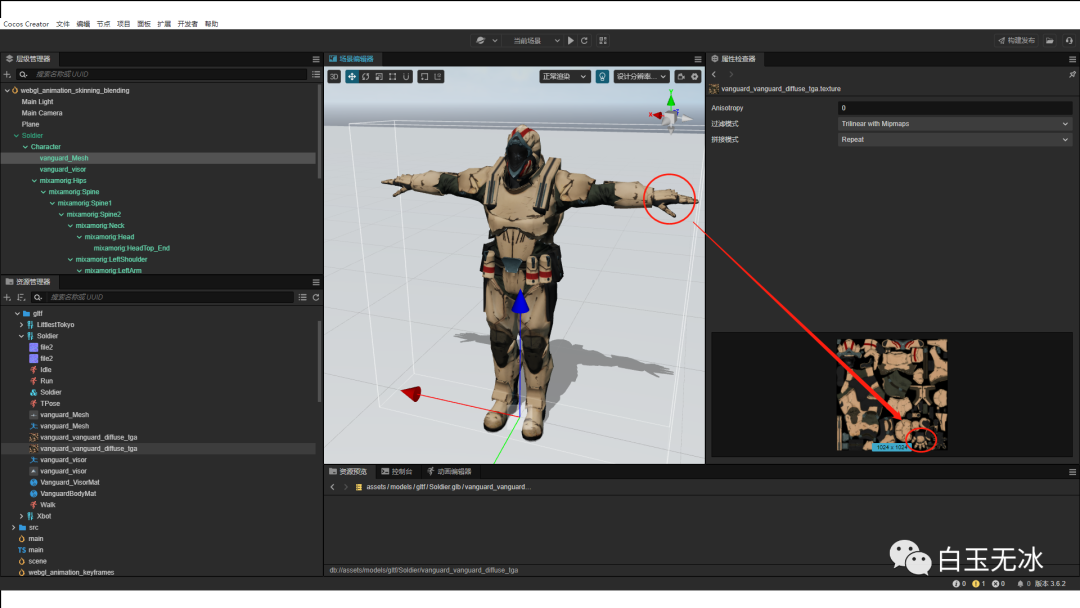This screenshot has width=1080, height=608.
Task: Toggle the scene light bulb icon
Action: [x=602, y=76]
